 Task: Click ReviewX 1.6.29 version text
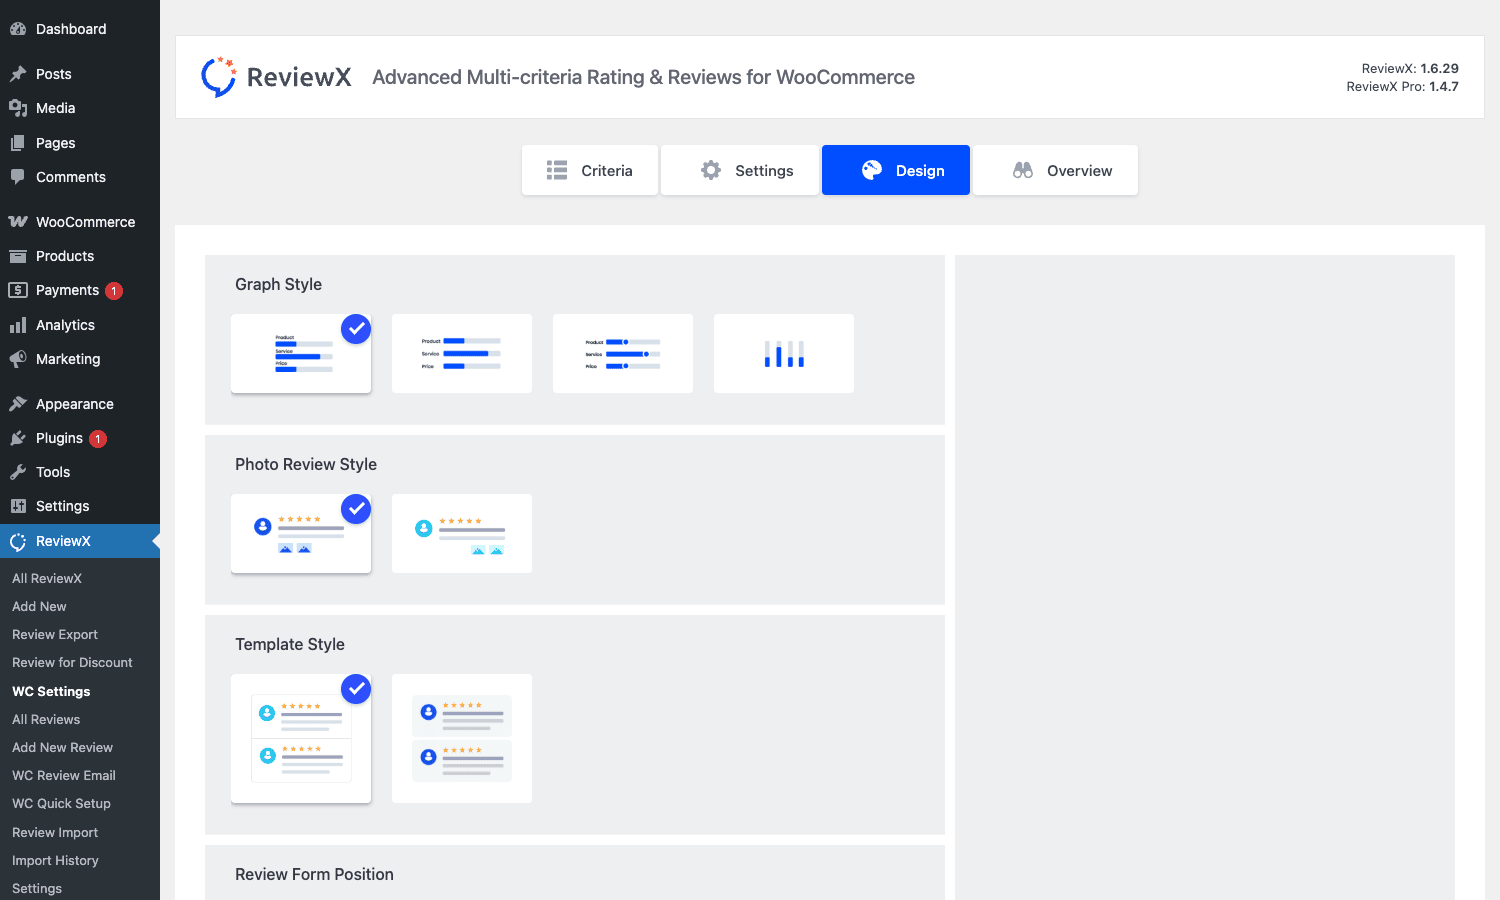pyautogui.click(x=1410, y=68)
